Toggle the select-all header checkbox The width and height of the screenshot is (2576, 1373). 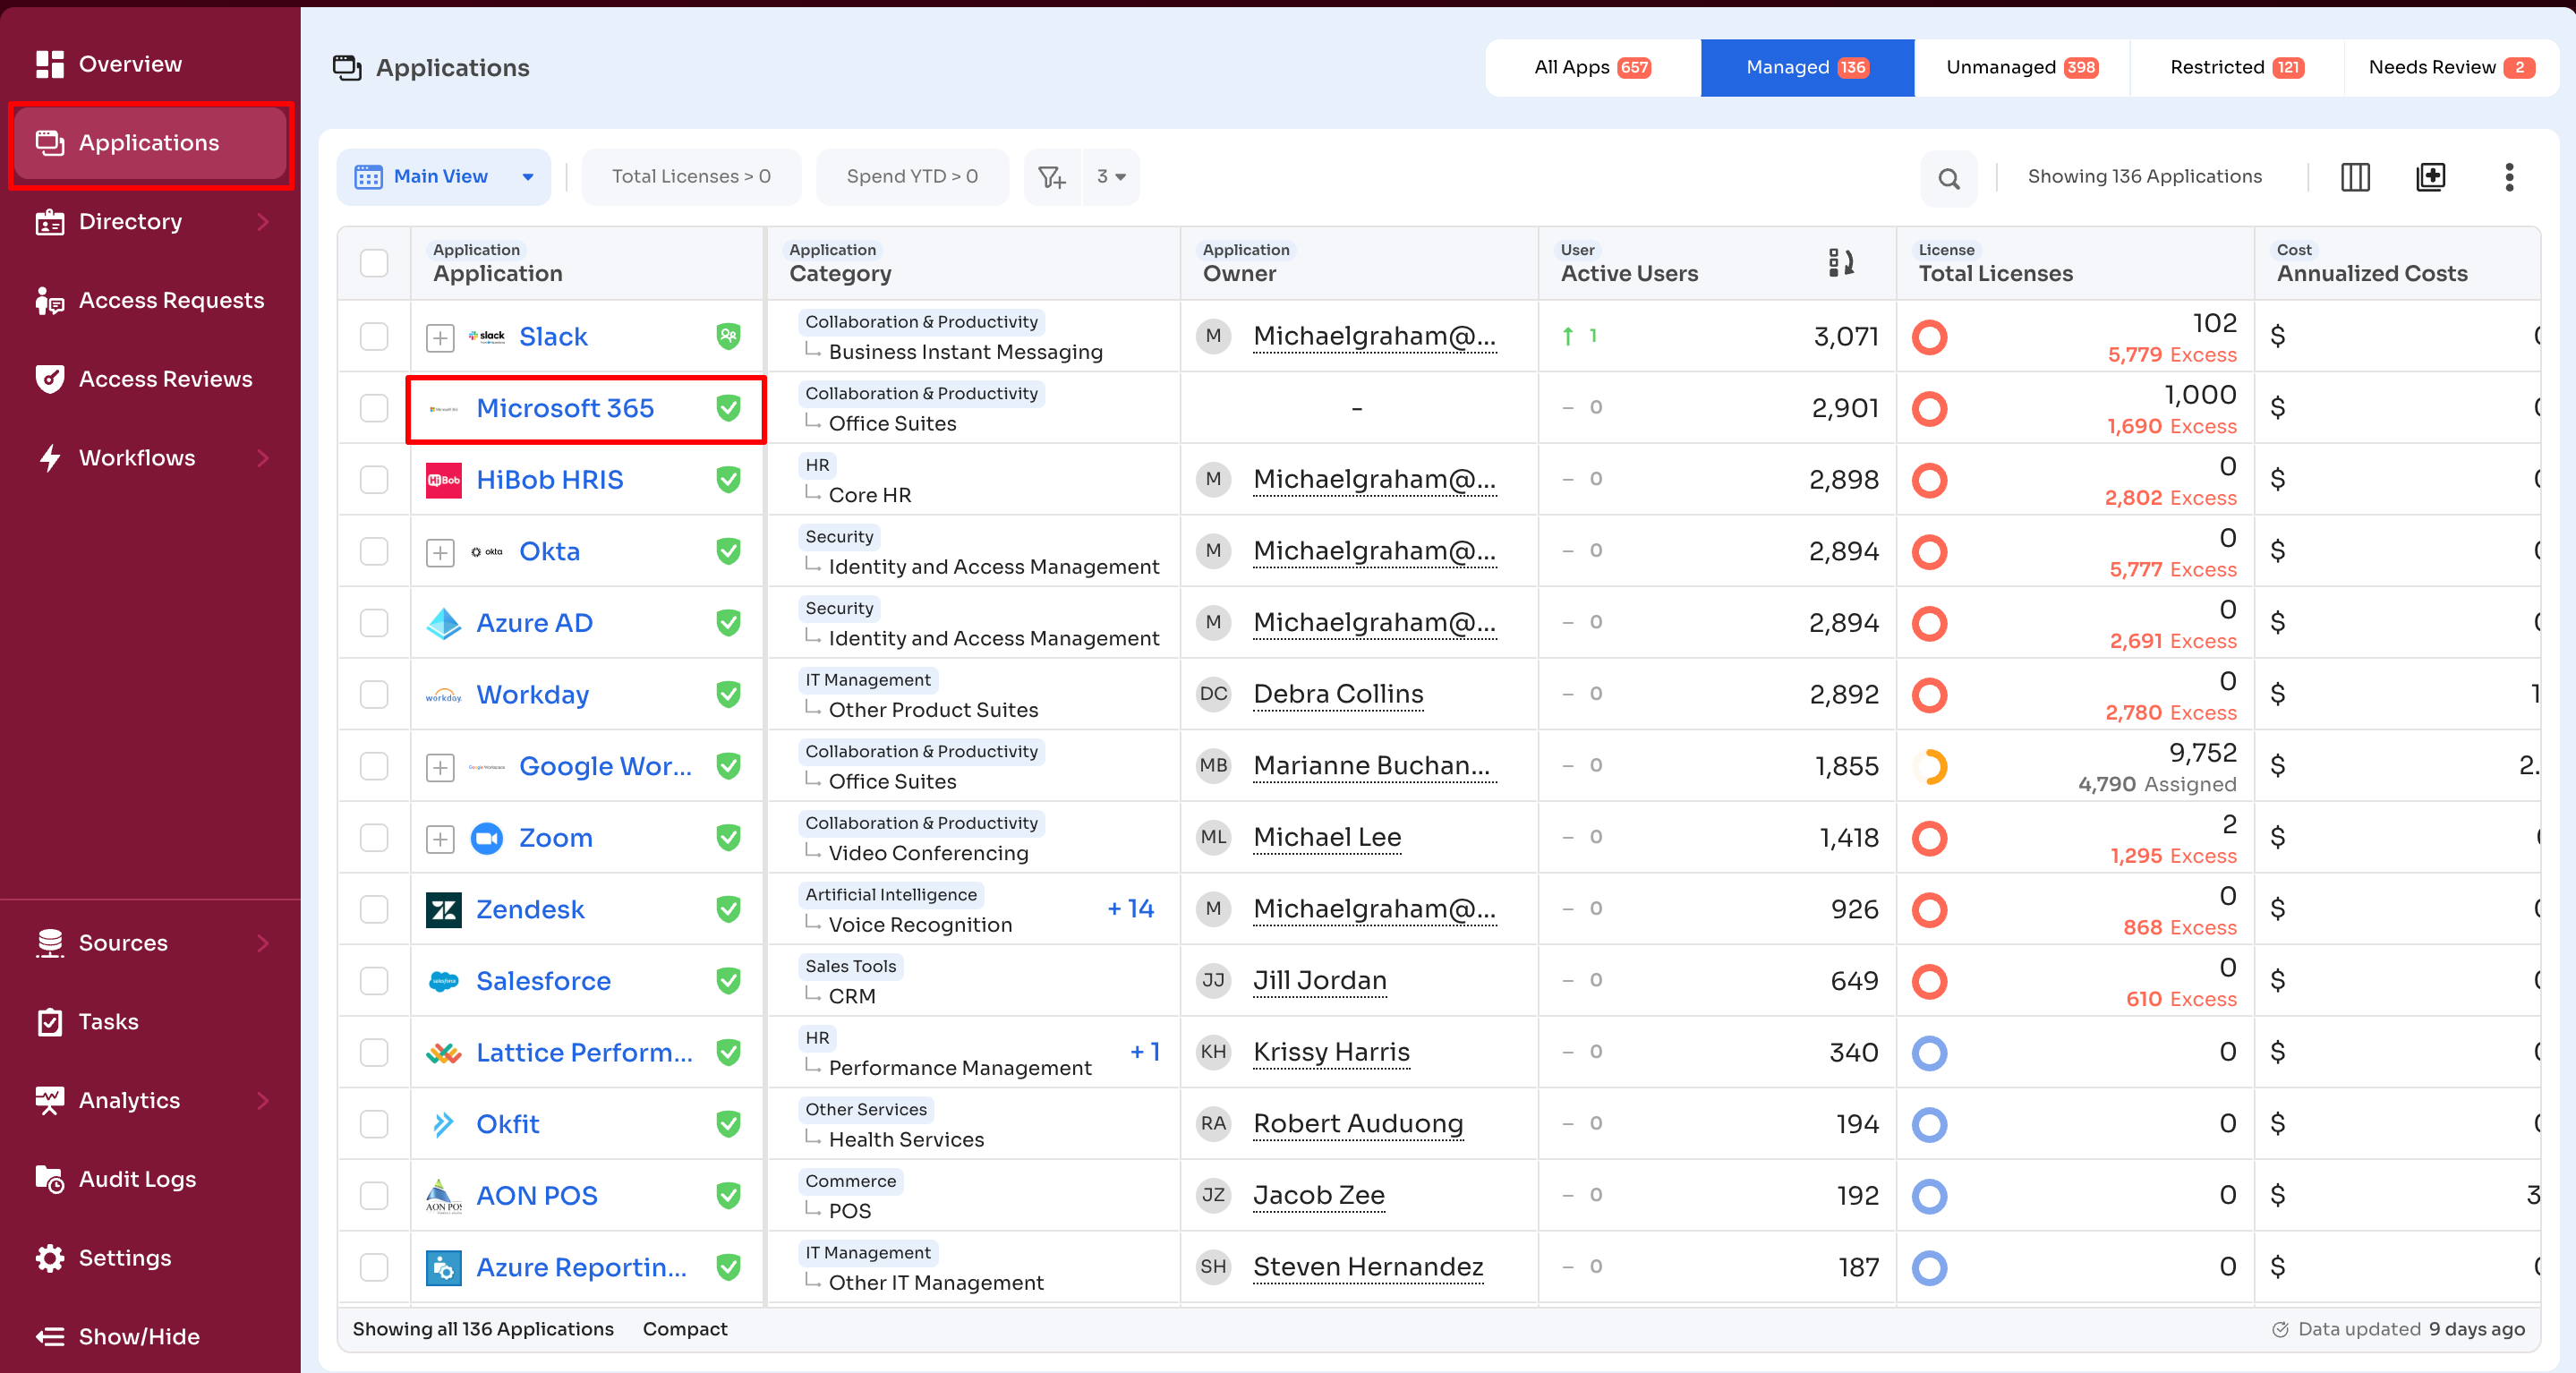click(x=374, y=263)
